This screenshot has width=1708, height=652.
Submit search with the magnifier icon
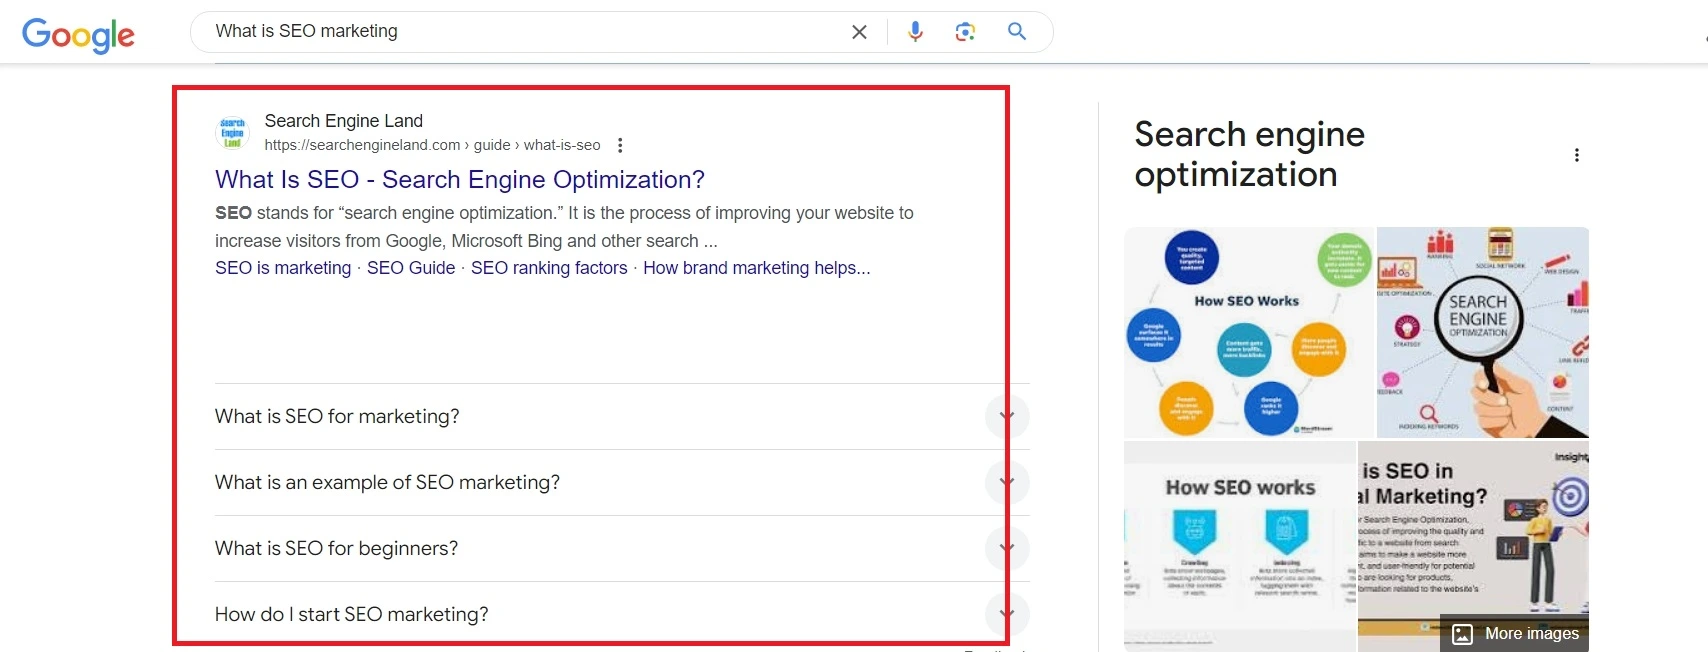[x=1017, y=31]
